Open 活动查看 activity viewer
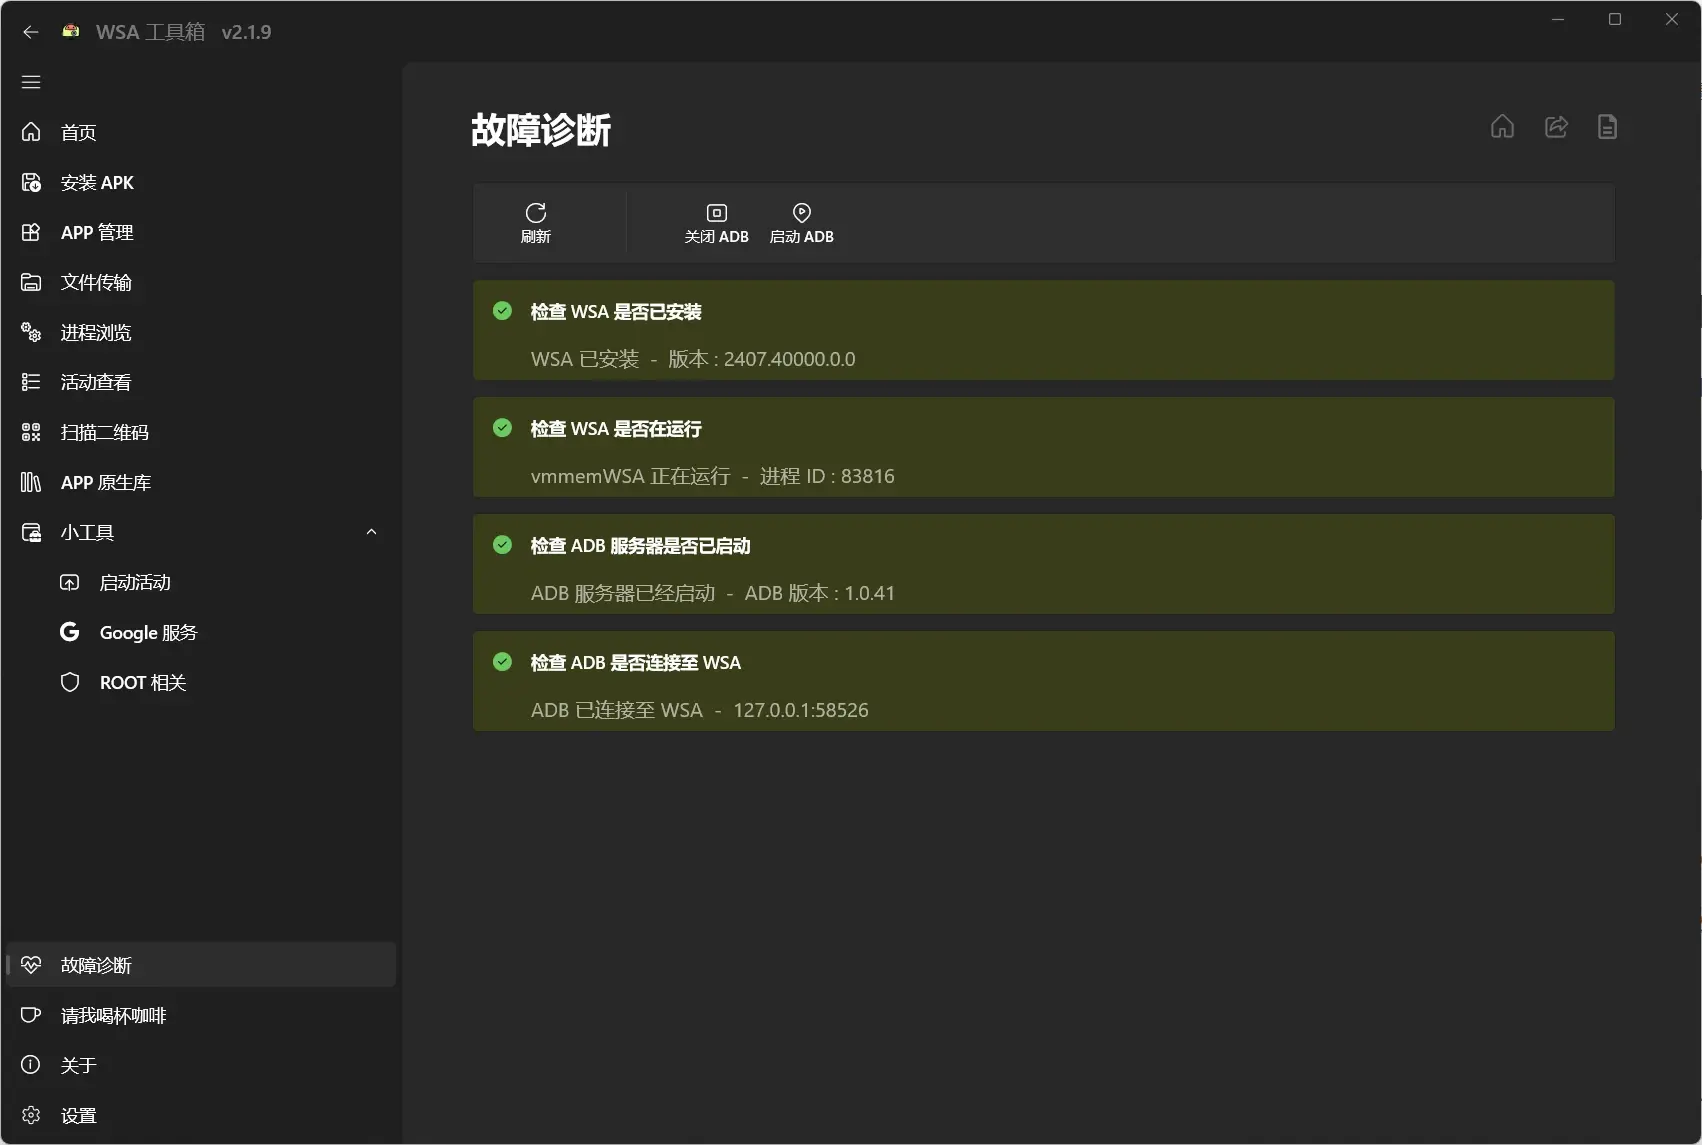Image resolution: width=1702 pixels, height=1145 pixels. [x=201, y=382]
